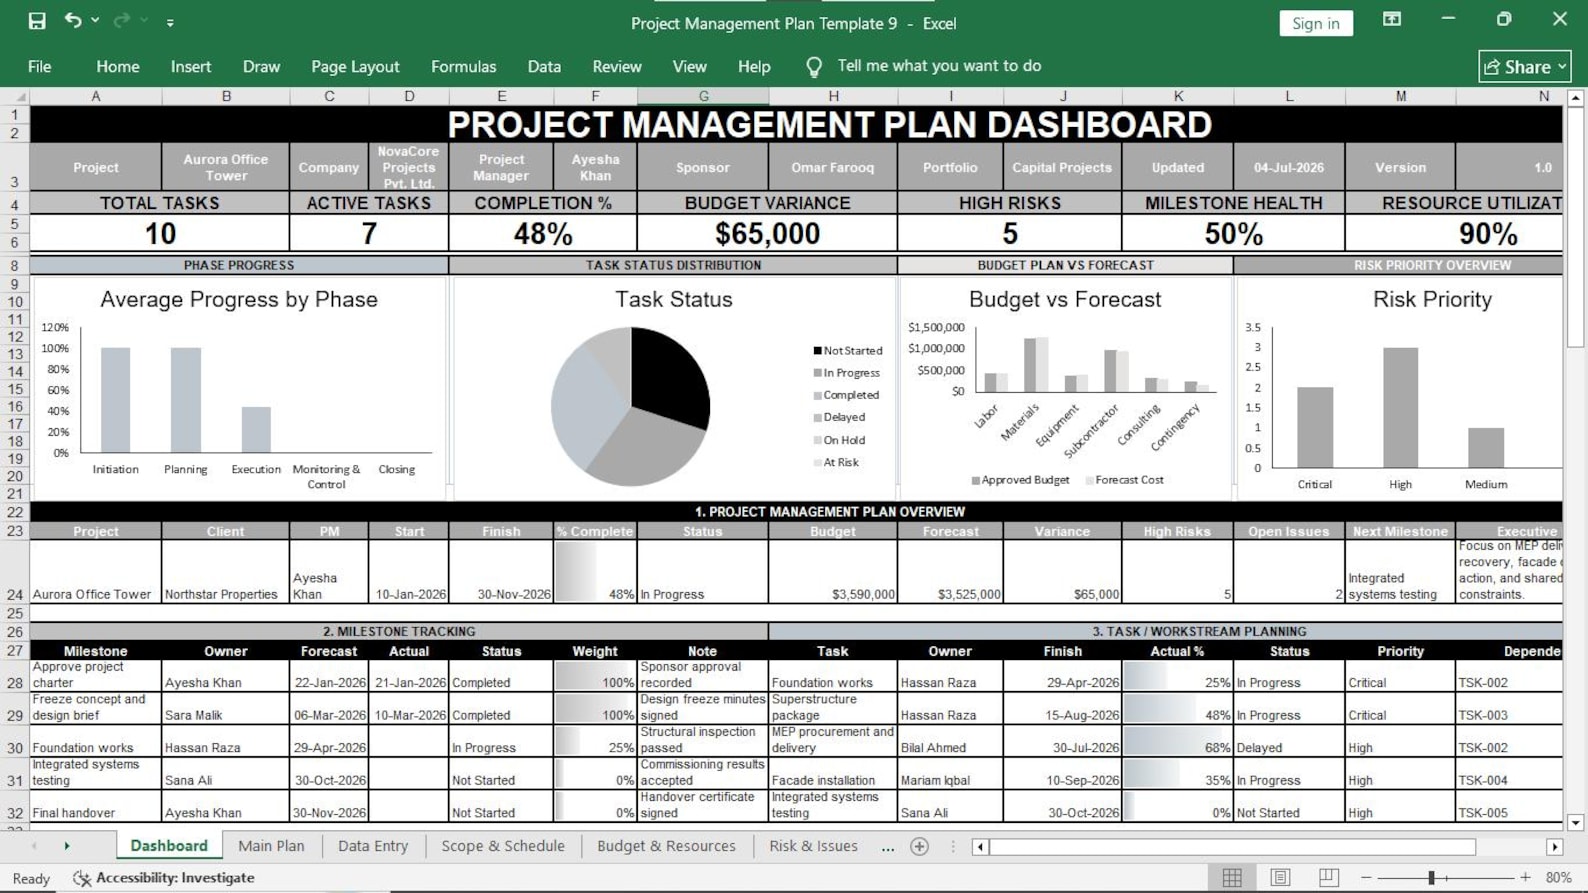Viewport: 1588px width, 893px height.
Task: Click vertical scrollbar down arrow
Action: click(x=1576, y=823)
